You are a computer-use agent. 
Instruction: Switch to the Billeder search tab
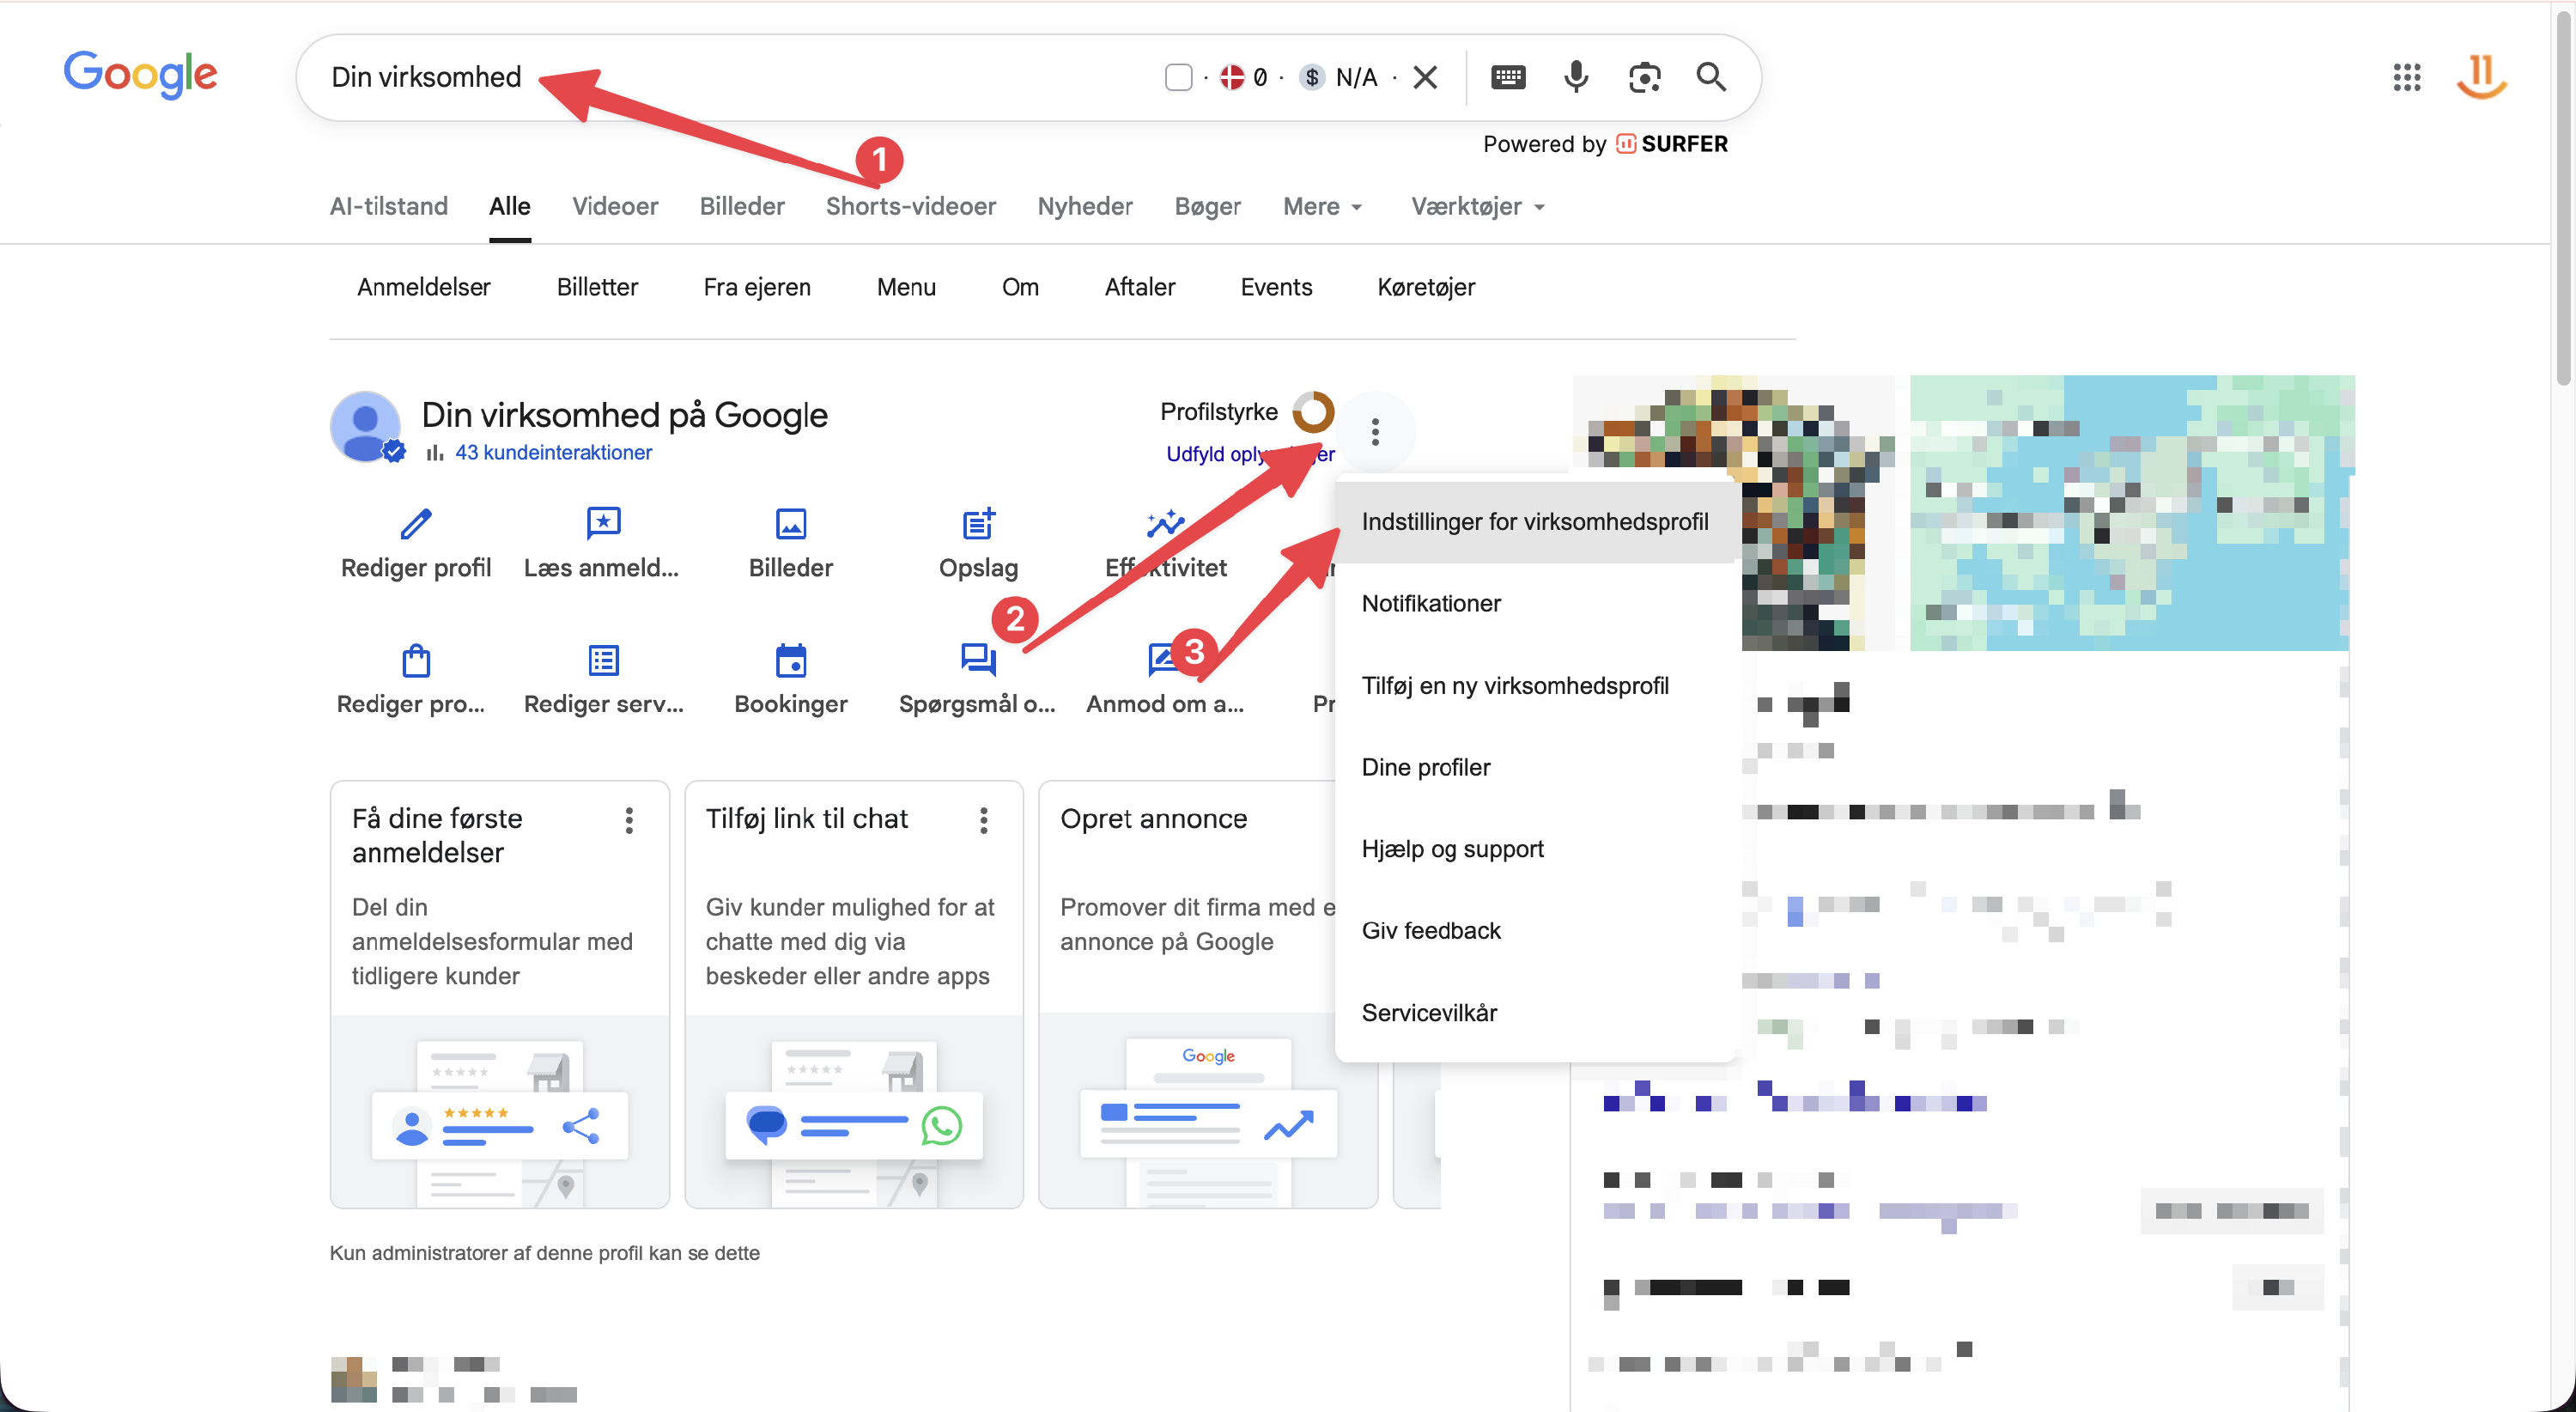741,206
